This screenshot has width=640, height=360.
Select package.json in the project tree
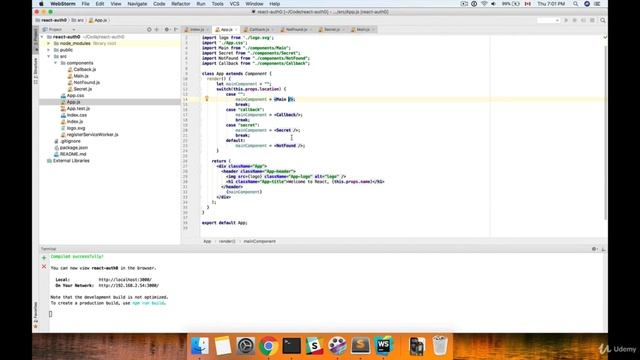[x=71, y=148]
